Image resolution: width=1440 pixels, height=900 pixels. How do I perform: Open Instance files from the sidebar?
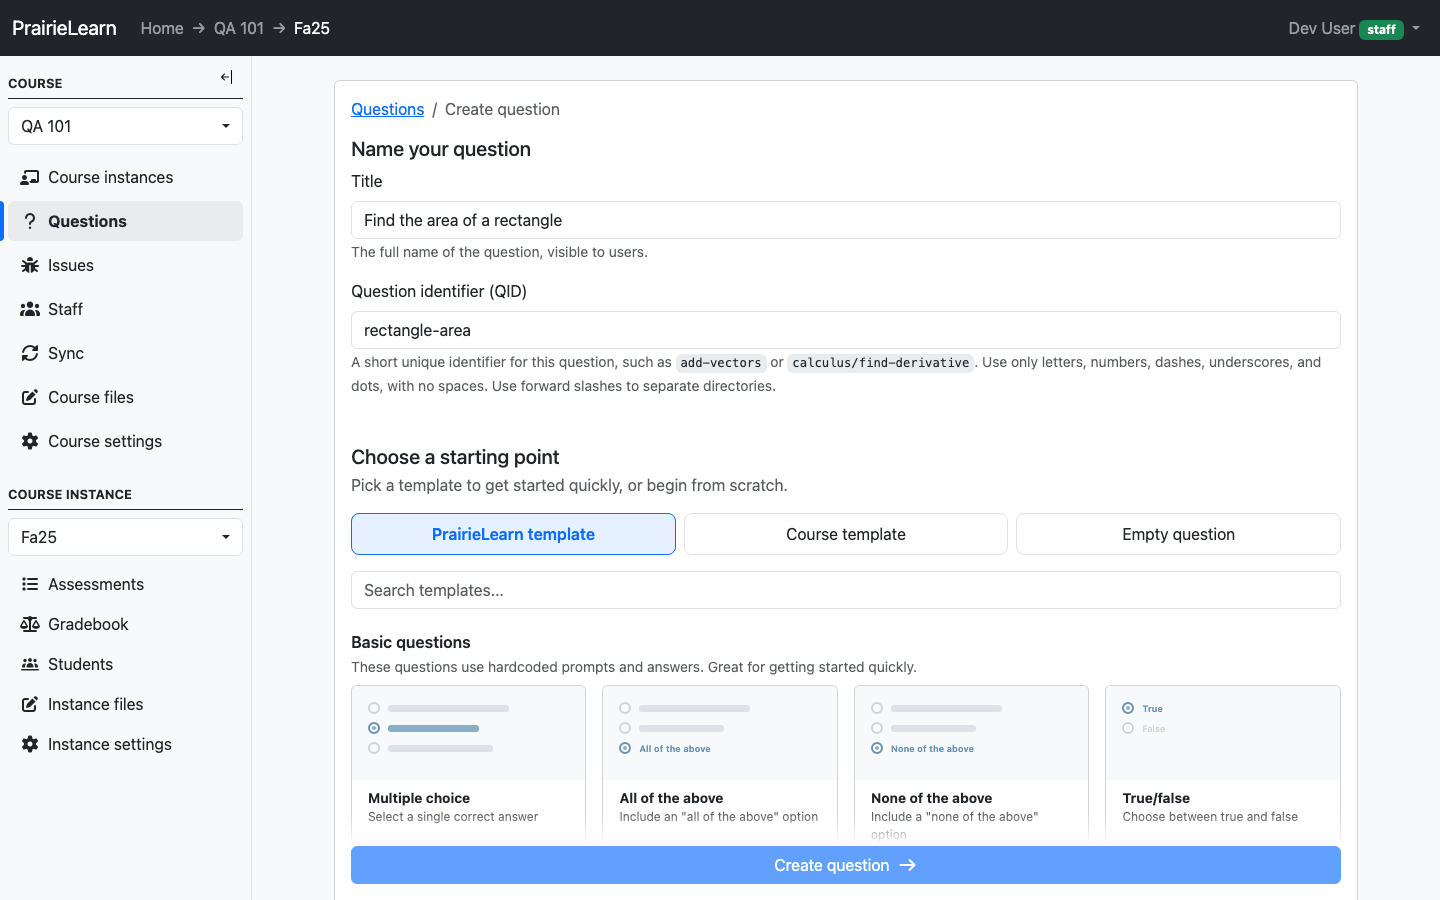(125, 704)
